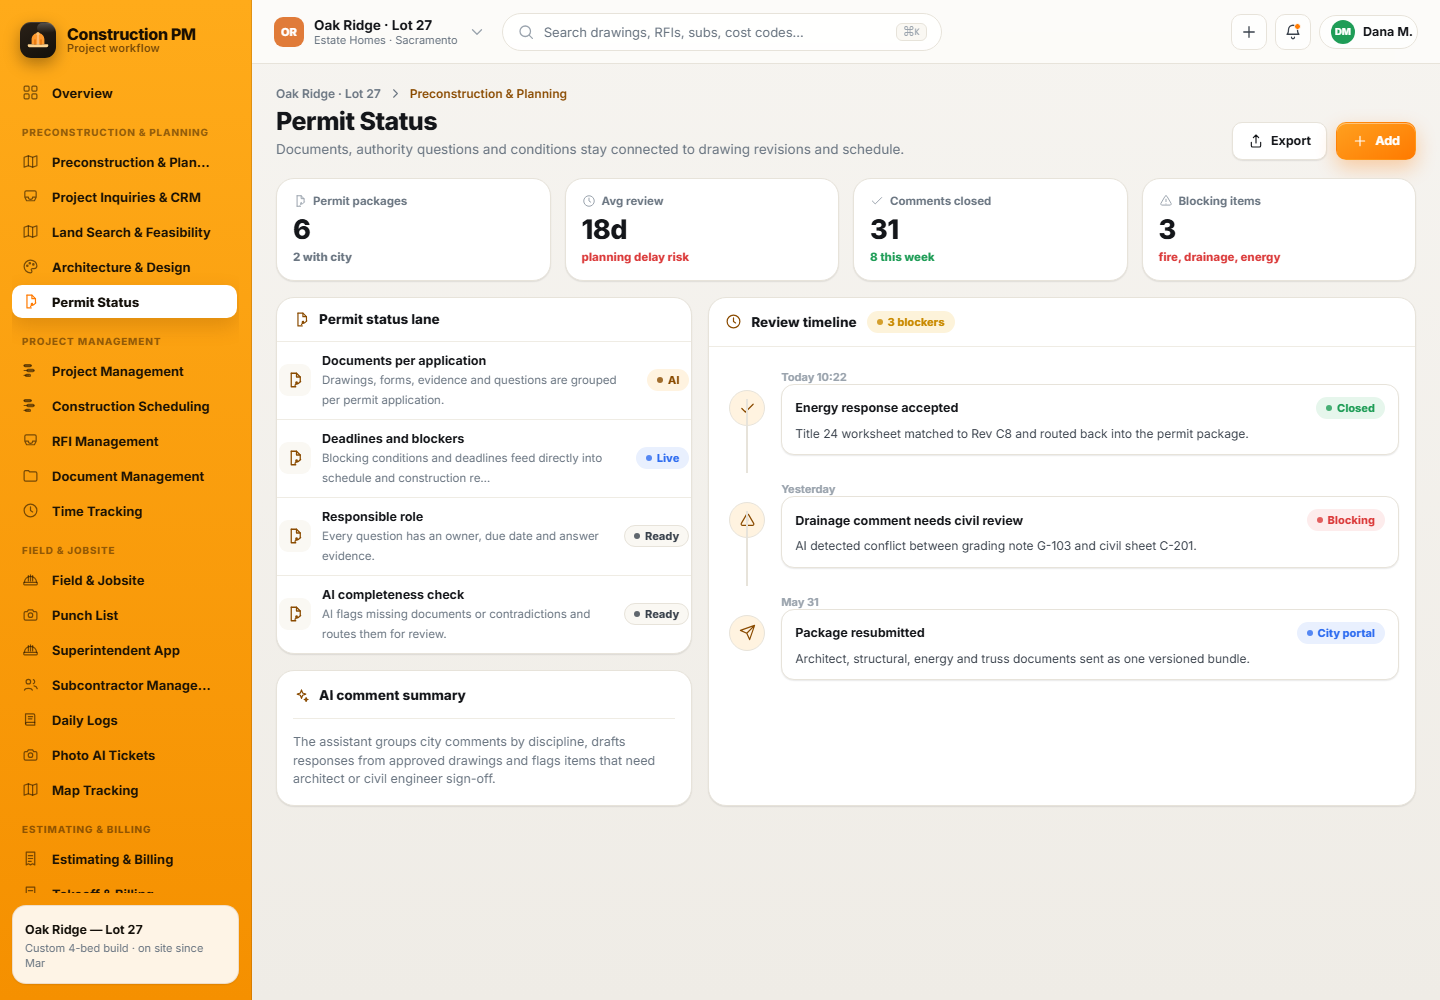Click the Documents per application row icon
Image resolution: width=1440 pixels, height=1000 pixels.
pos(295,380)
